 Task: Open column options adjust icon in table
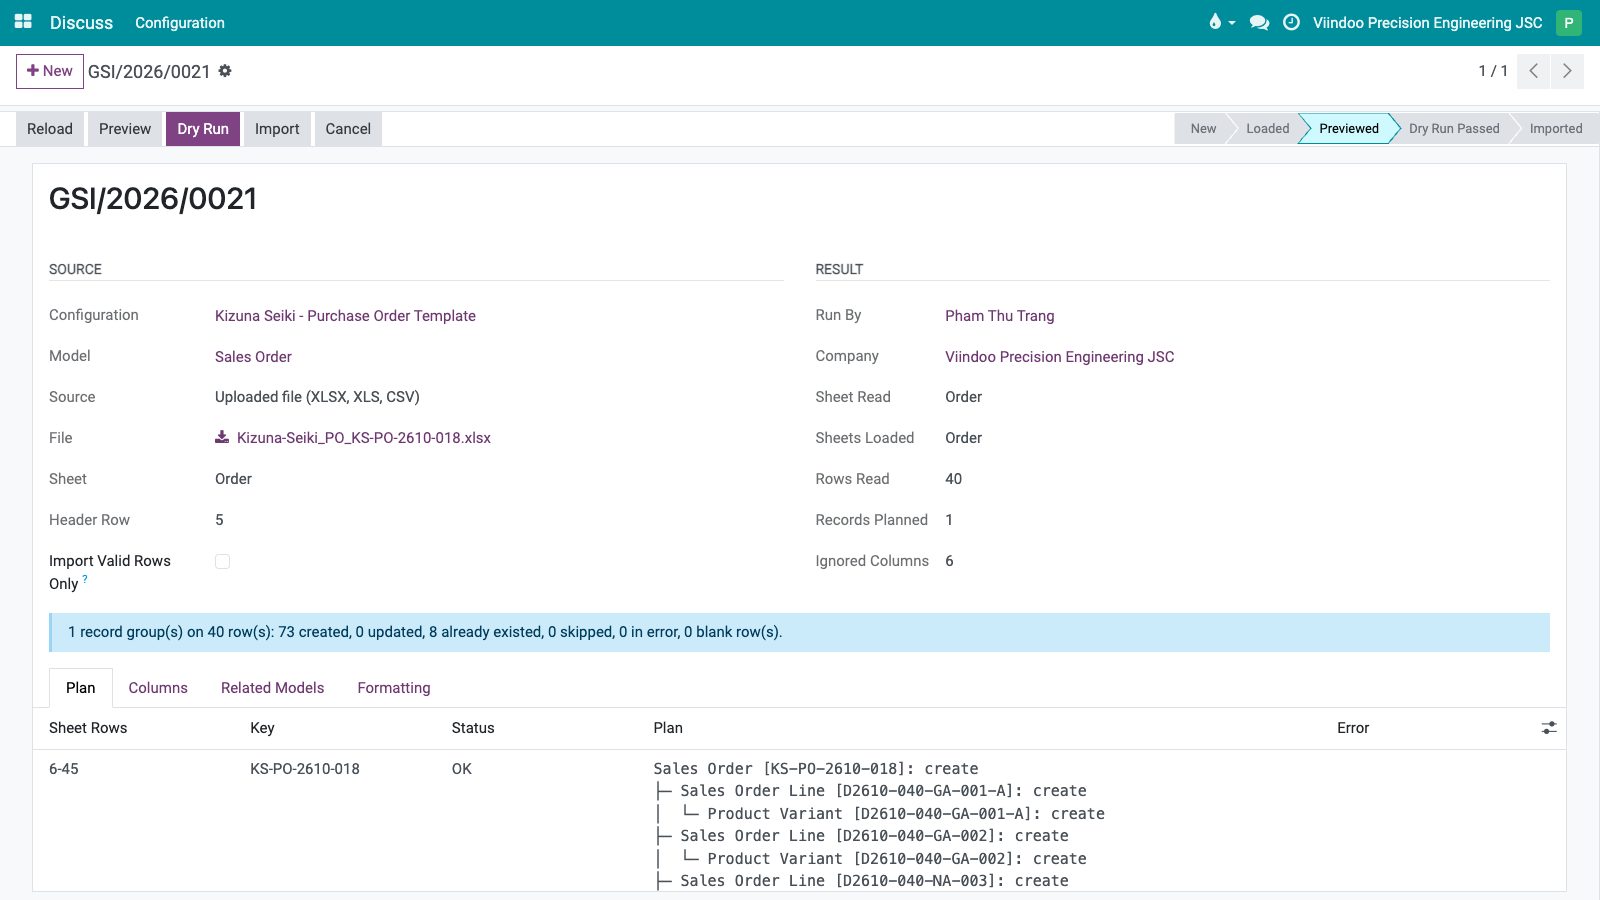[x=1549, y=728]
